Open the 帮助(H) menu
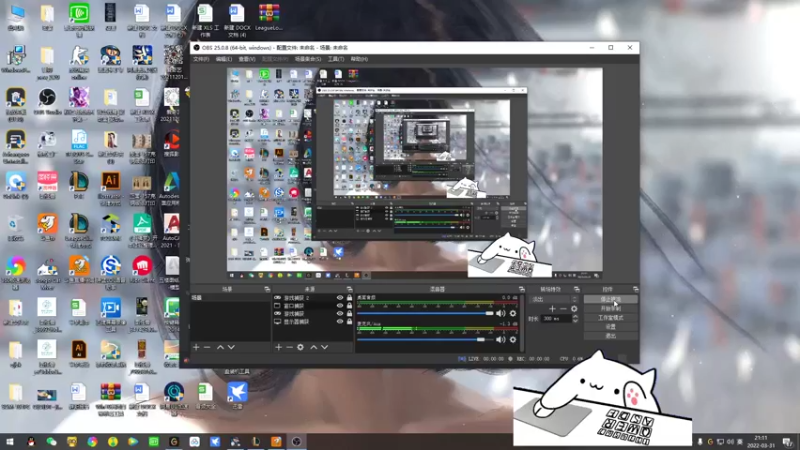800x450 pixels. pyautogui.click(x=359, y=59)
